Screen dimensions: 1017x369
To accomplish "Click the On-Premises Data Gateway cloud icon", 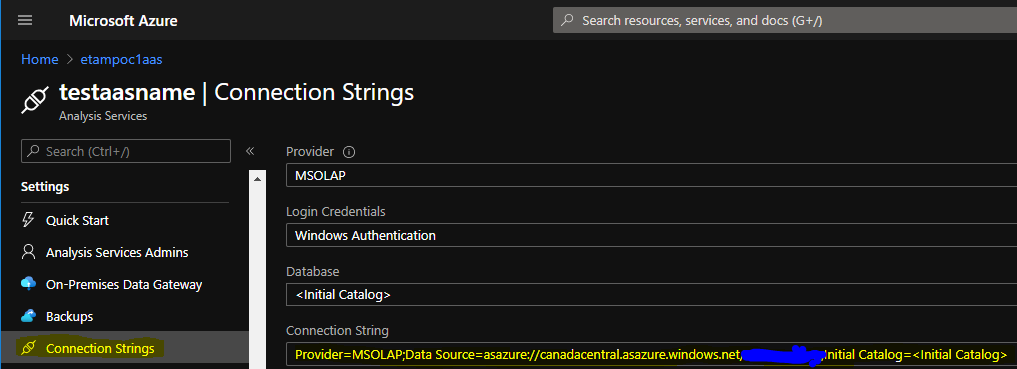I will point(28,284).
